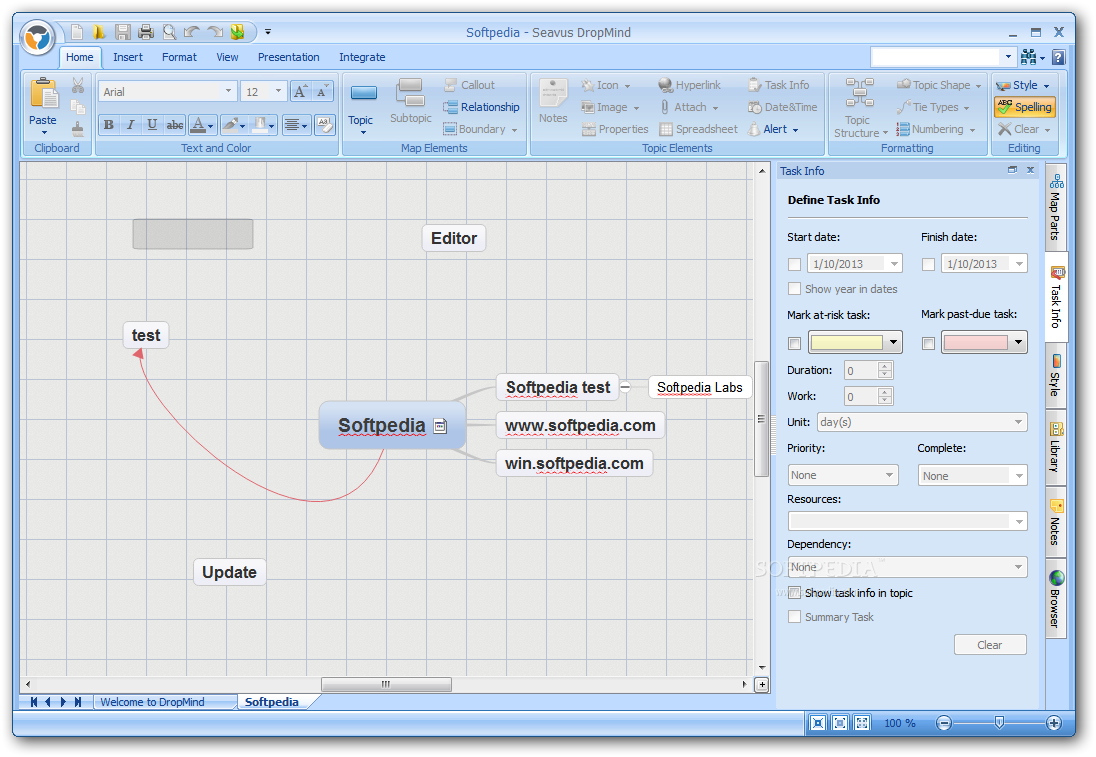1096x757 pixels.
Task: Select the Softpedia Labs subtopic
Action: coord(700,387)
